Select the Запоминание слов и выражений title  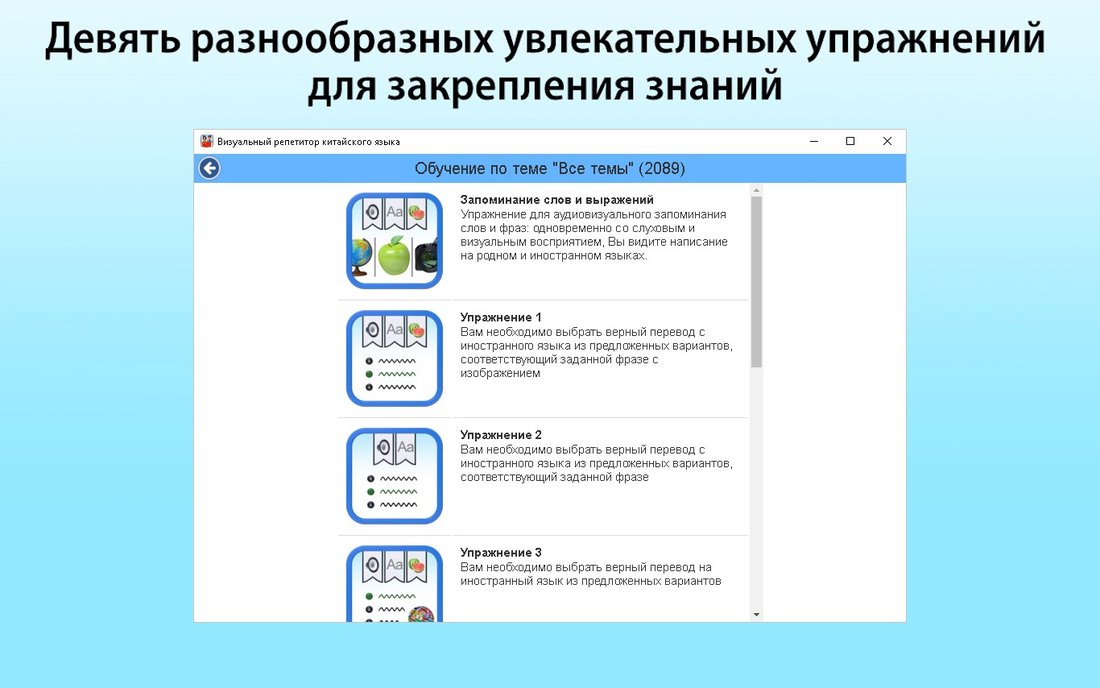click(557, 200)
